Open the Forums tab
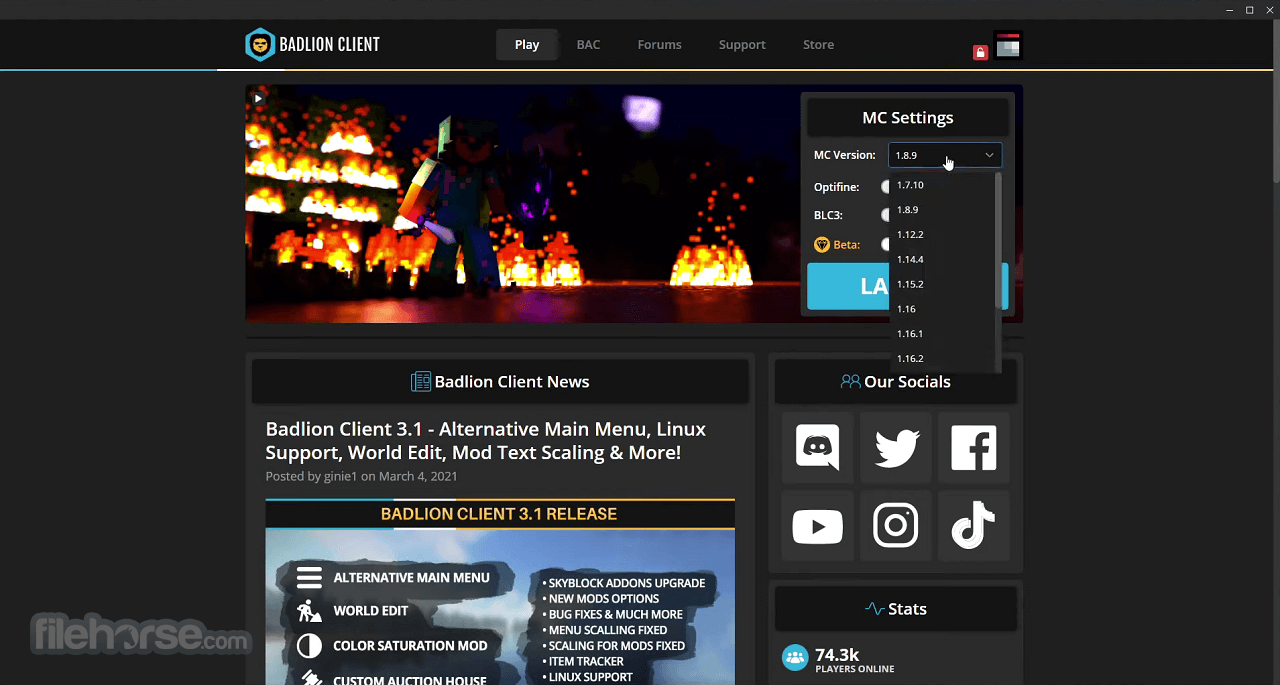 point(660,45)
